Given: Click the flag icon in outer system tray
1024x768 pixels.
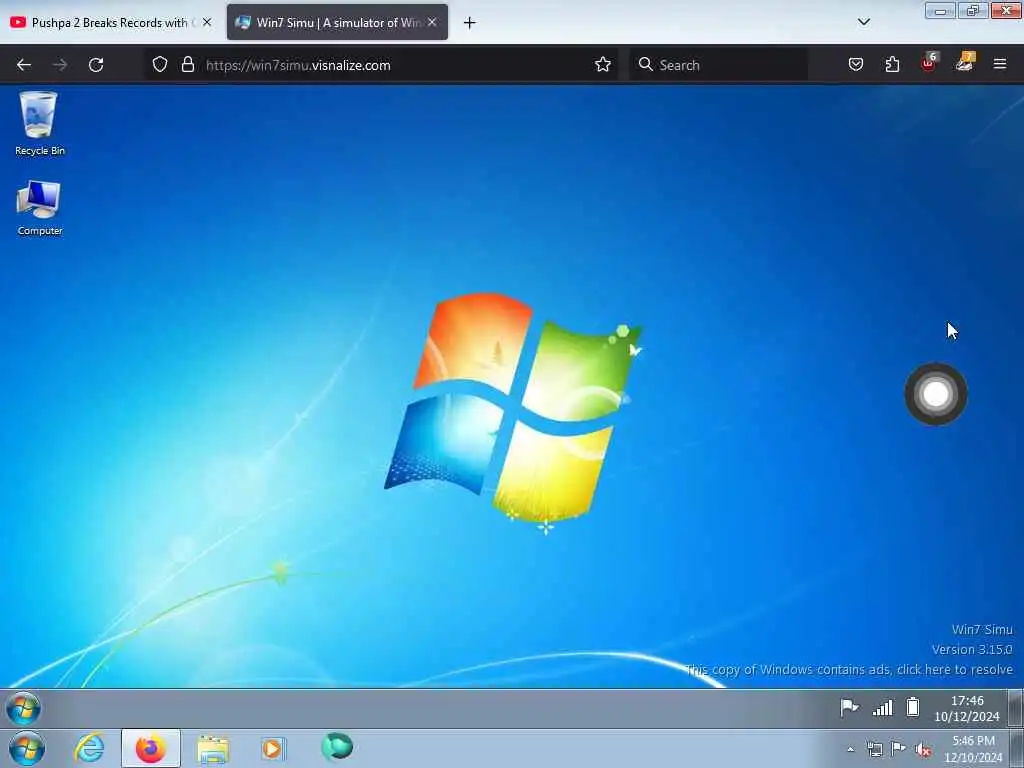Looking at the screenshot, I should pos(899,749).
